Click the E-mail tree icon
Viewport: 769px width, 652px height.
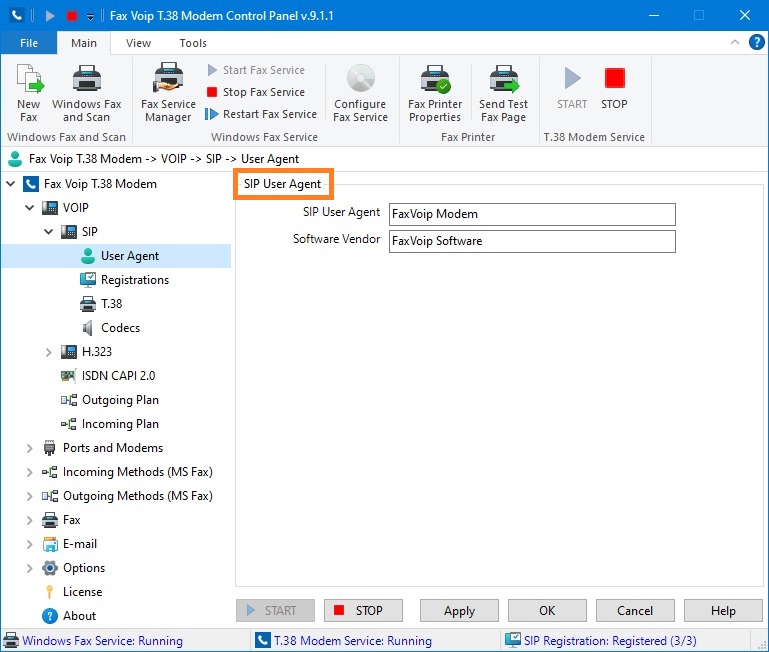point(50,544)
